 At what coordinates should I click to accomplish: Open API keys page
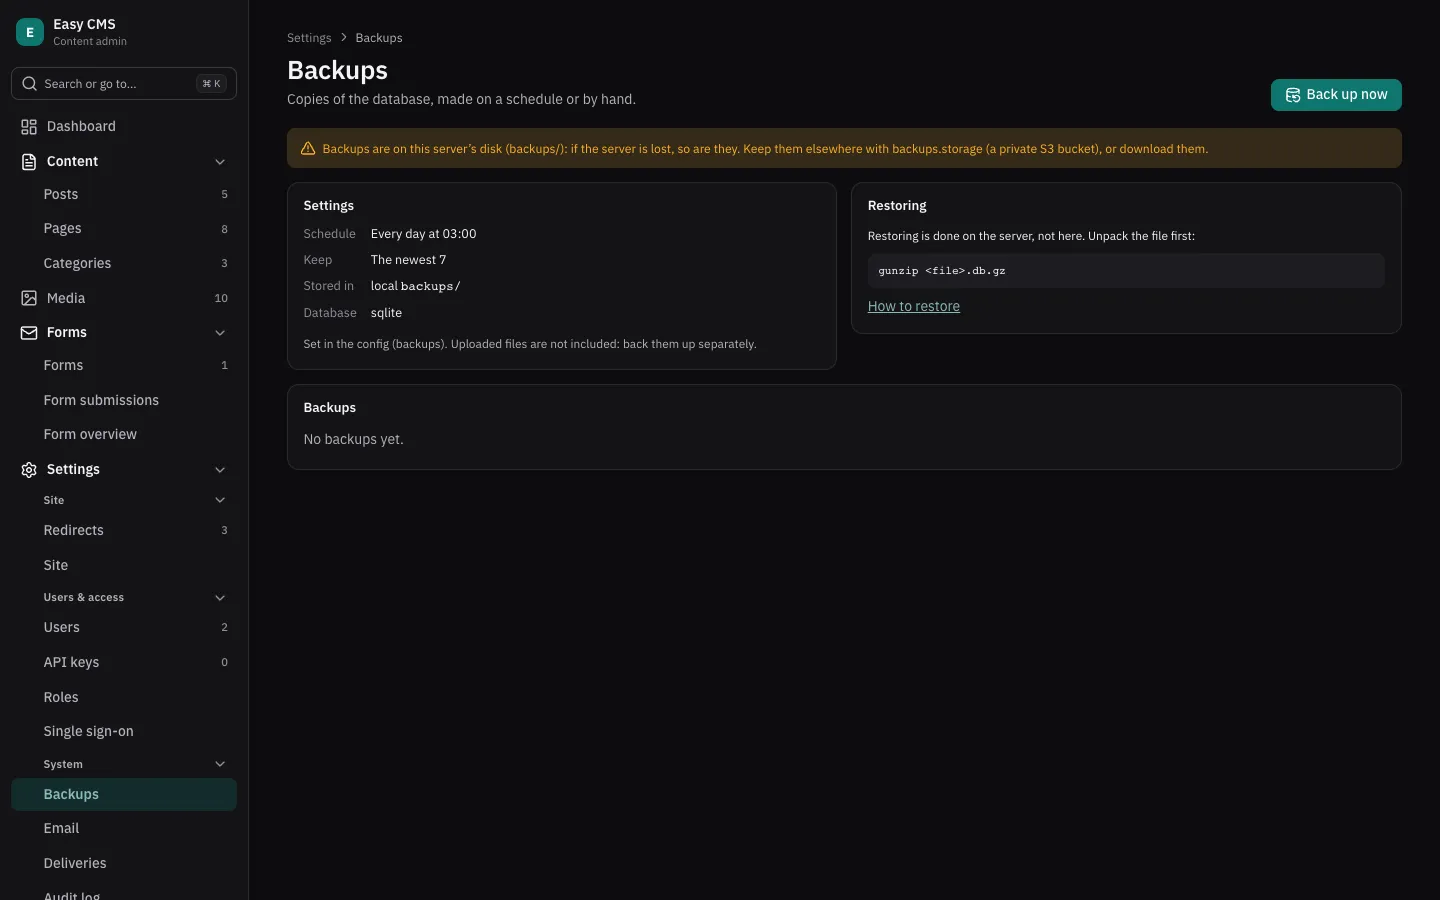(x=124, y=662)
